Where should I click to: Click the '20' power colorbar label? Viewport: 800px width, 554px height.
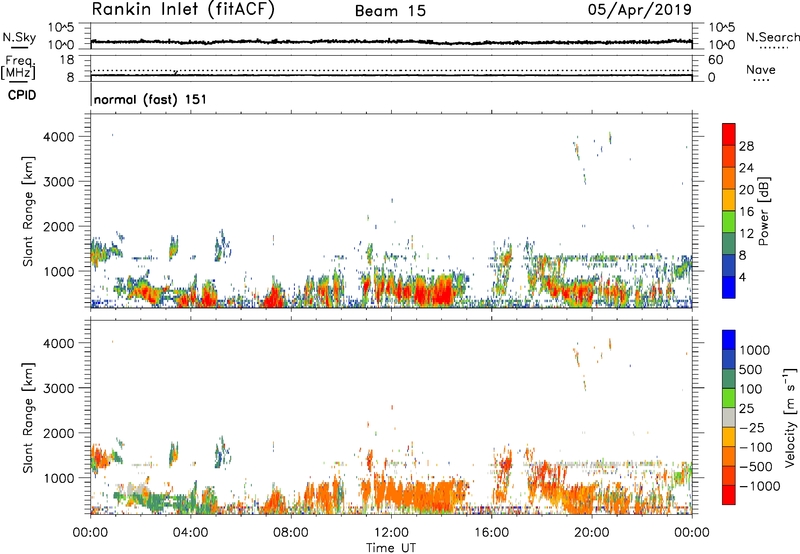point(746,190)
